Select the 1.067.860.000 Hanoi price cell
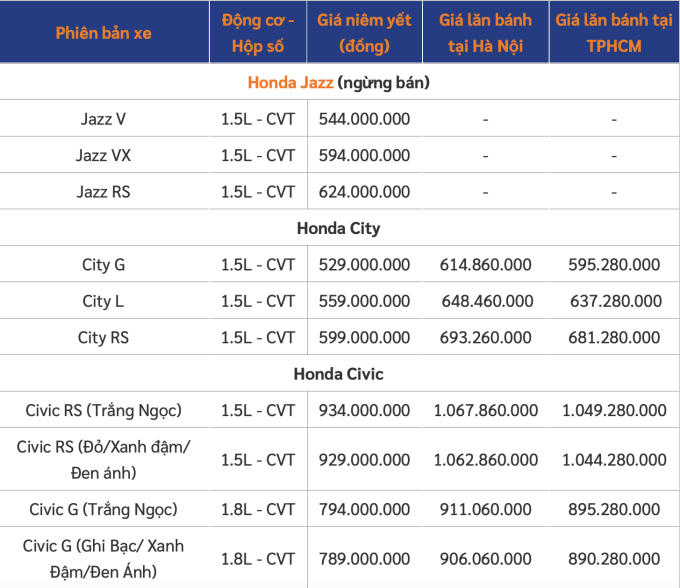The width and height of the screenshot is (680, 588). tap(485, 410)
